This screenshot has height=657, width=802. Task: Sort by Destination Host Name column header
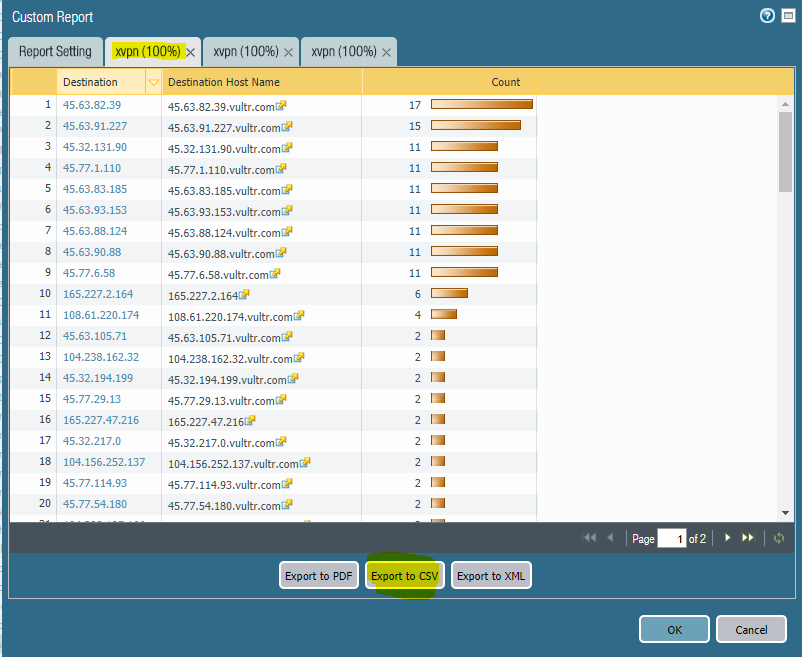pos(261,82)
